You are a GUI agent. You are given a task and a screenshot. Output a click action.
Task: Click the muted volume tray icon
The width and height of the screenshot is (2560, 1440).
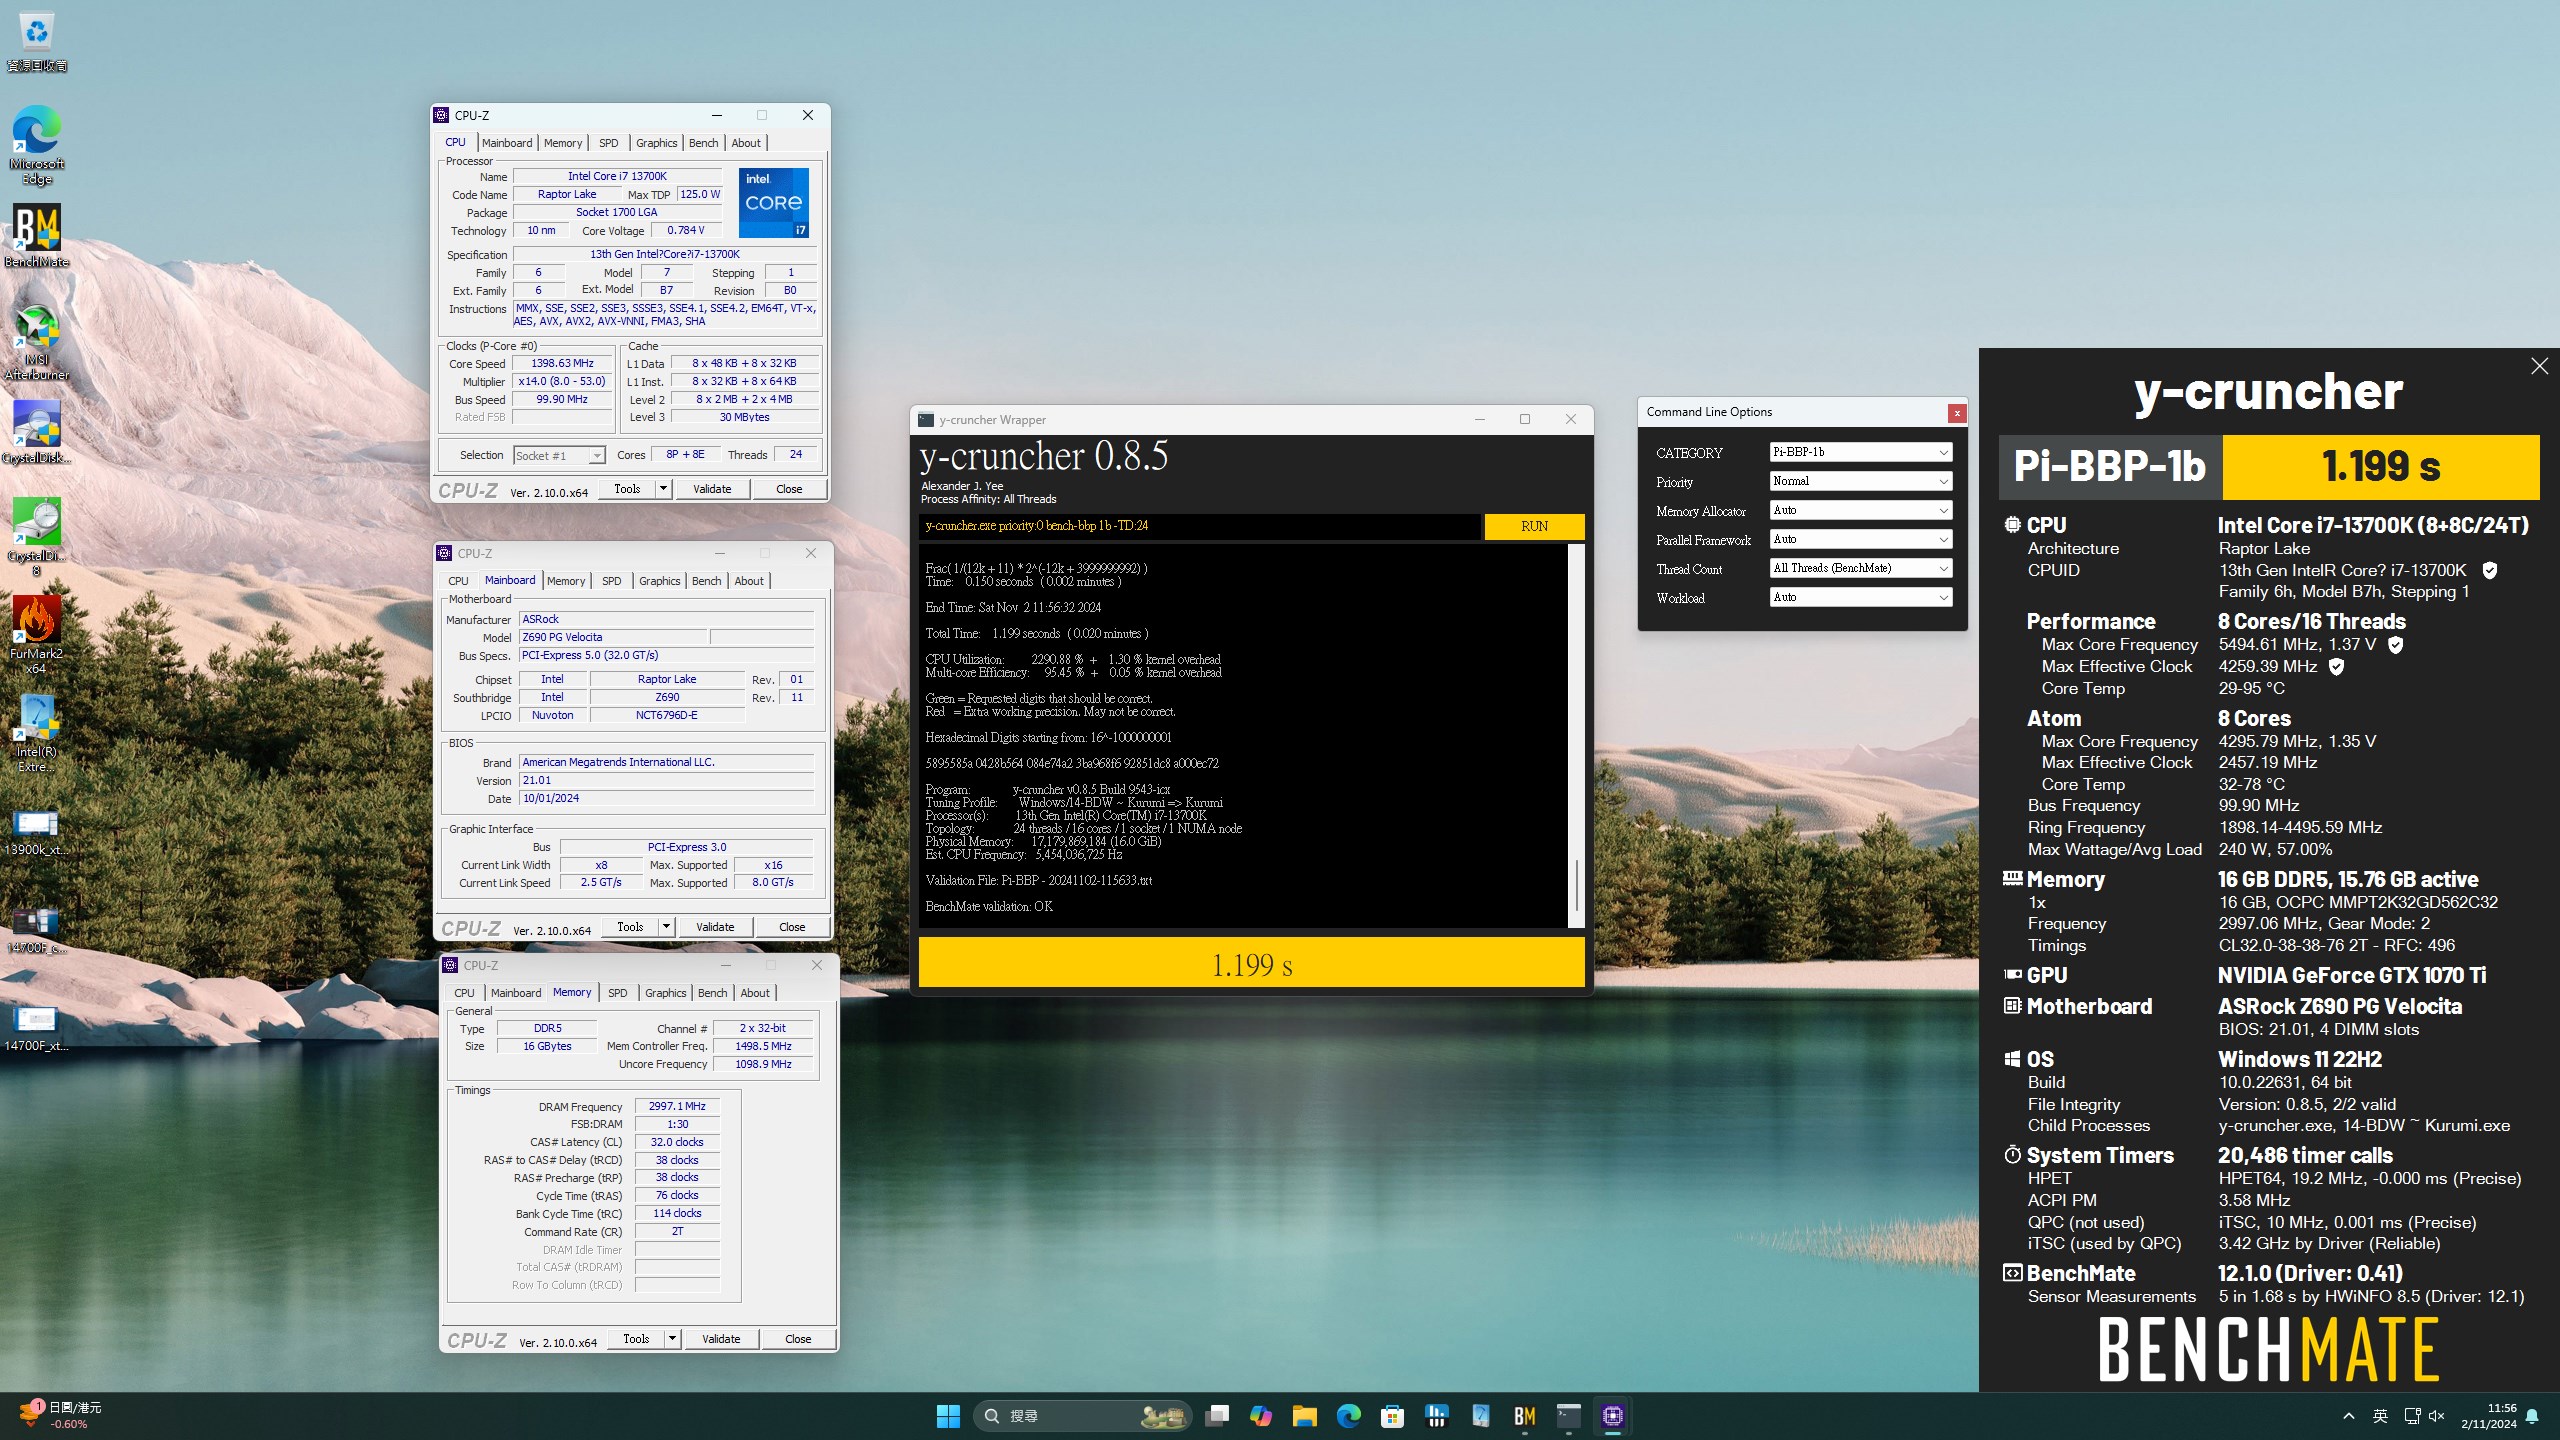point(2437,1416)
